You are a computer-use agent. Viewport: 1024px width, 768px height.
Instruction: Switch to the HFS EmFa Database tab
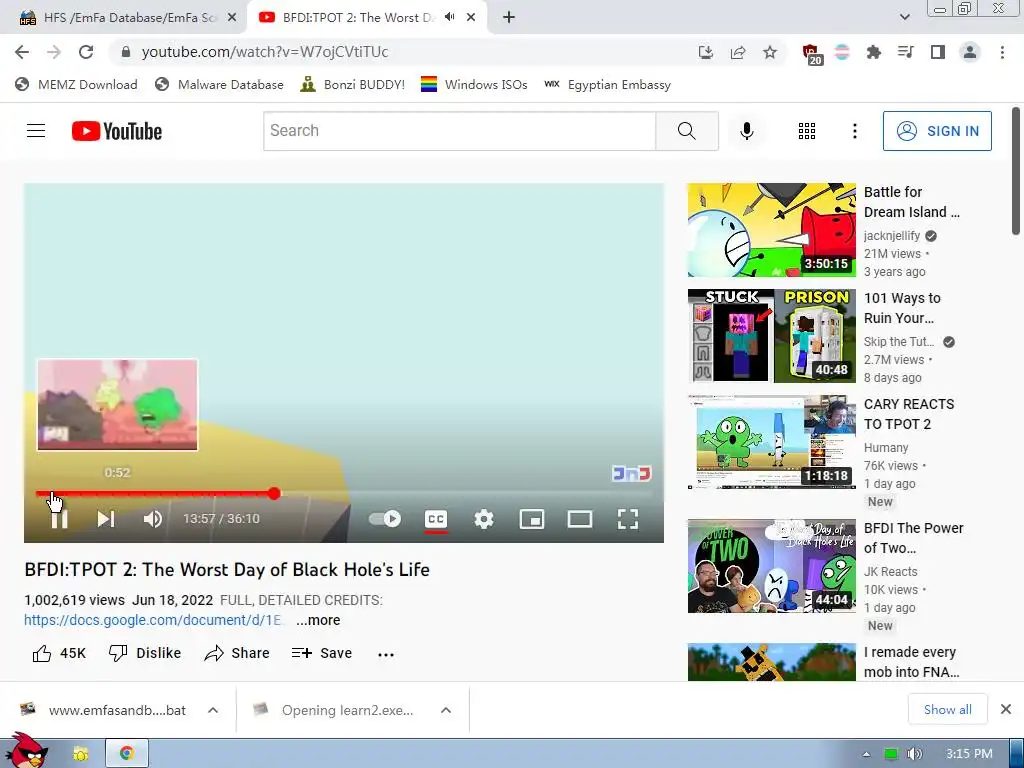pyautogui.click(x=124, y=18)
